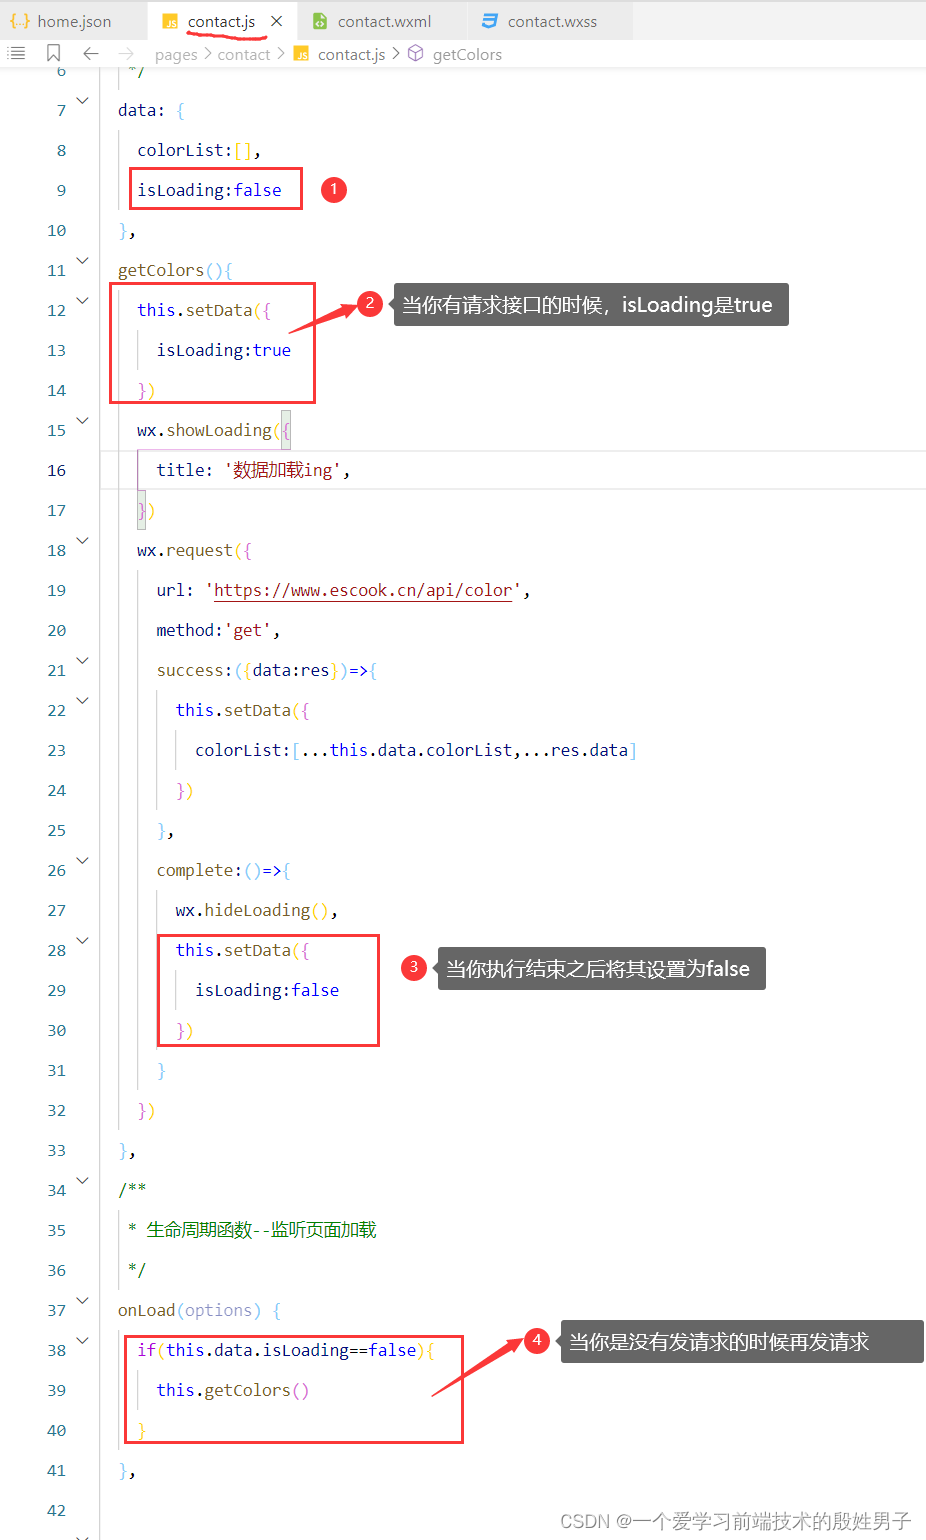Collapse the getColors function at line 11

pyautogui.click(x=82, y=260)
